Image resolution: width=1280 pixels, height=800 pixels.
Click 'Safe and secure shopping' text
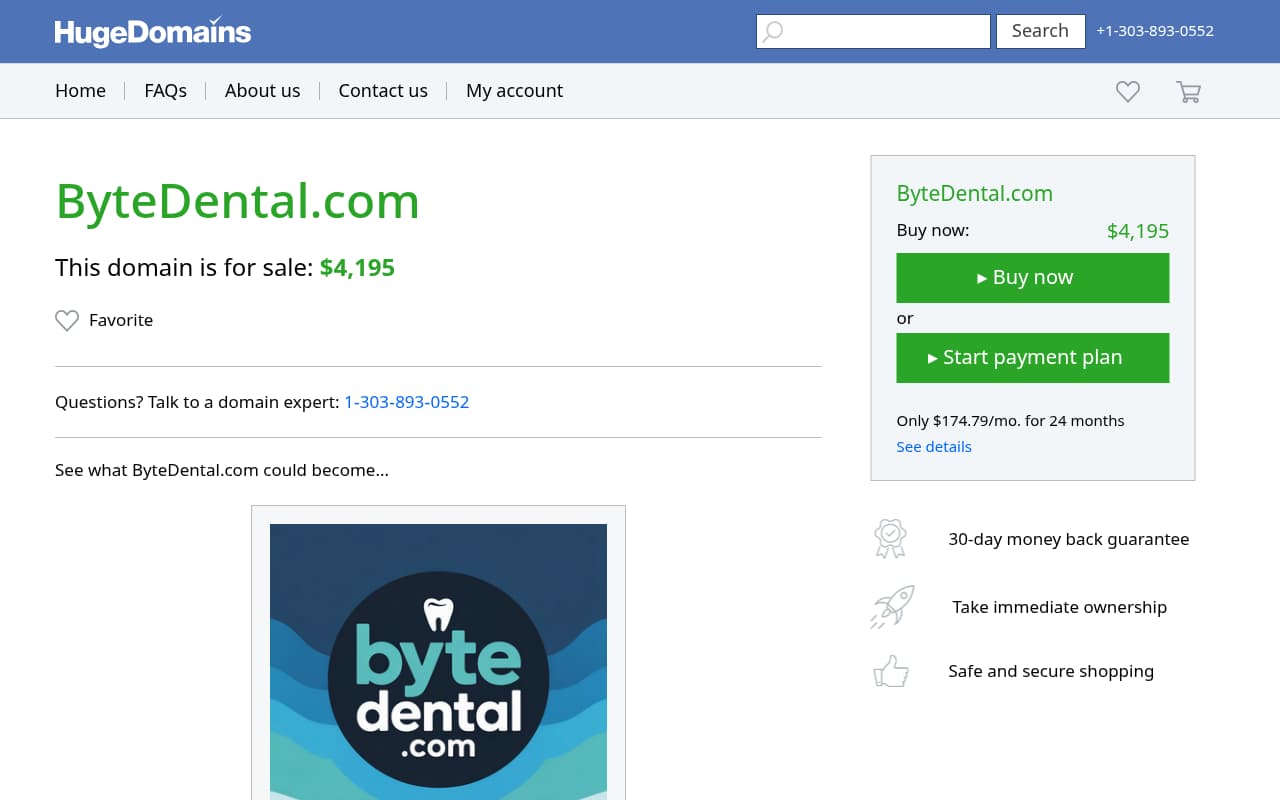pyautogui.click(x=1051, y=671)
